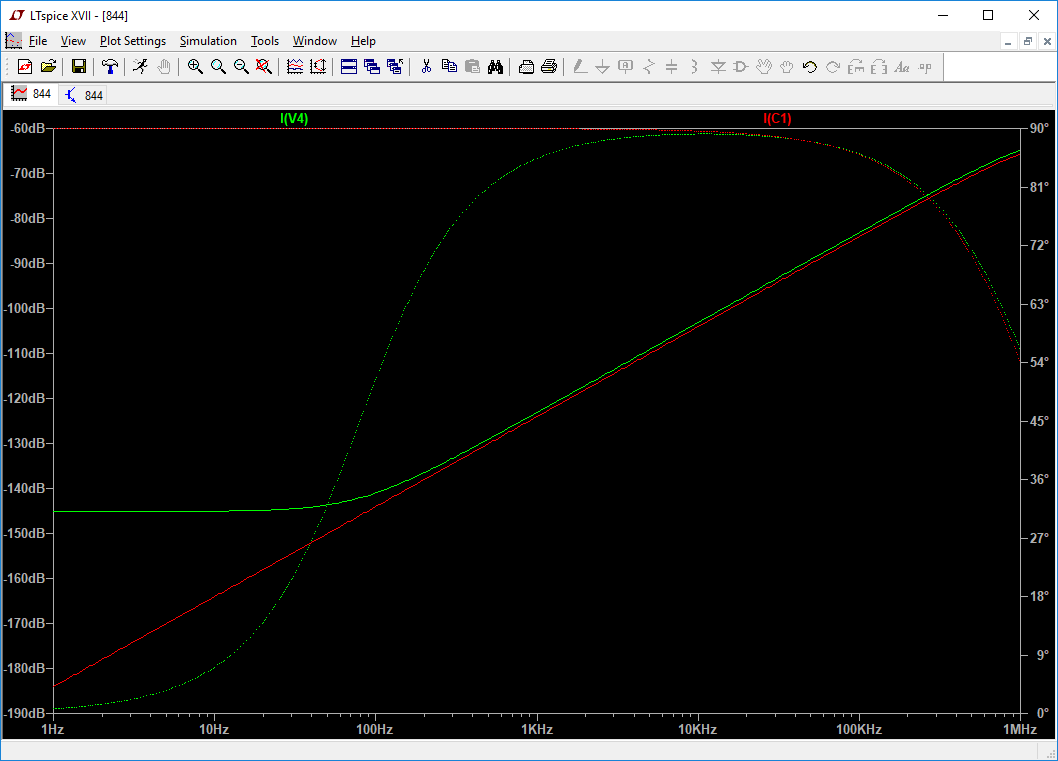Paste with the clipboard toolbar icon
Screen dimensions: 1058x761
pyautogui.click(x=472, y=67)
